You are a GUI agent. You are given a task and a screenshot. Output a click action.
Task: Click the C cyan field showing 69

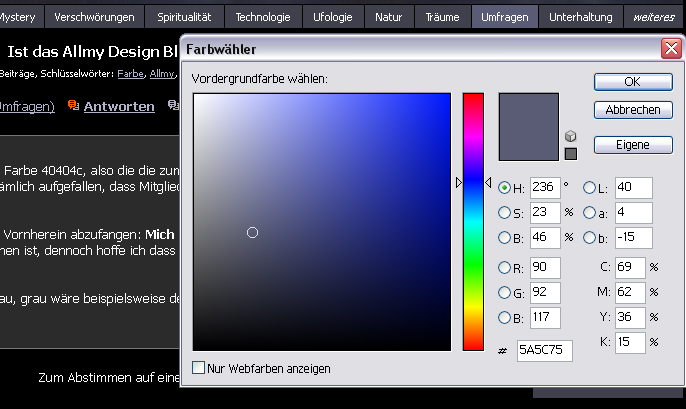click(630, 267)
